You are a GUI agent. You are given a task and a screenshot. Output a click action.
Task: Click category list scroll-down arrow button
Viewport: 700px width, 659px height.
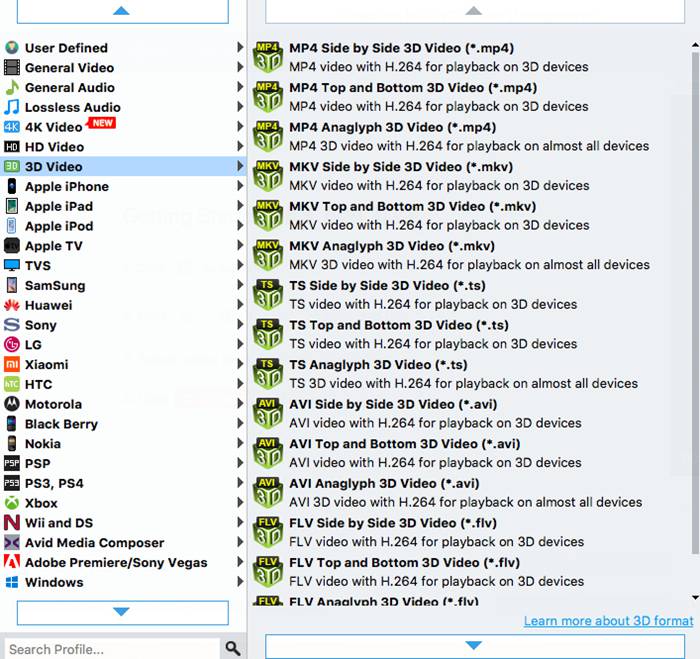(x=122, y=613)
